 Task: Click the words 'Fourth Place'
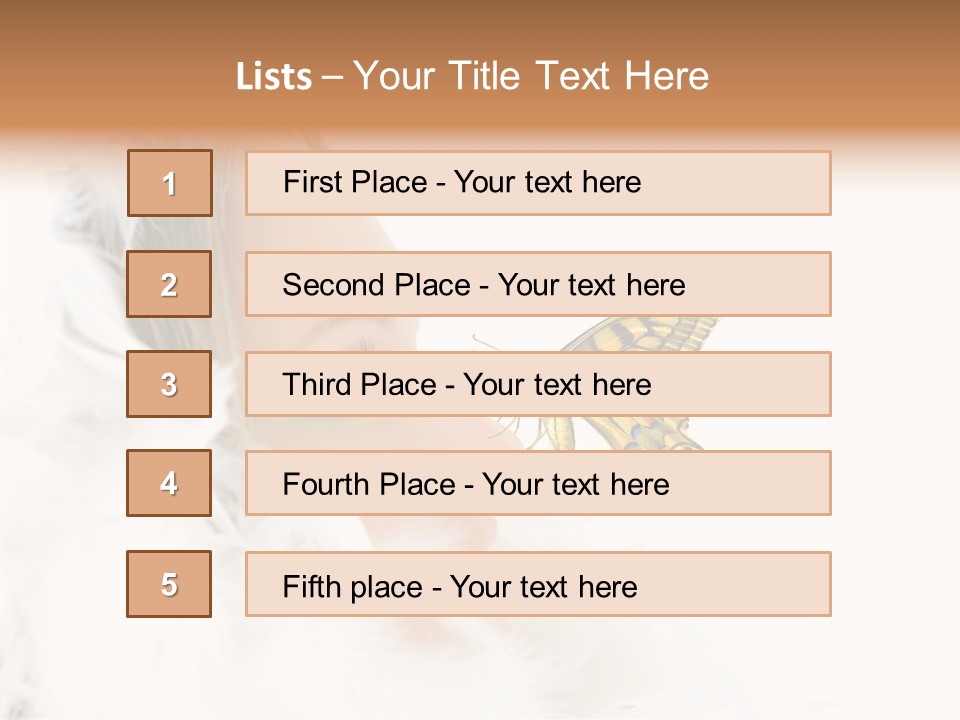(369, 484)
